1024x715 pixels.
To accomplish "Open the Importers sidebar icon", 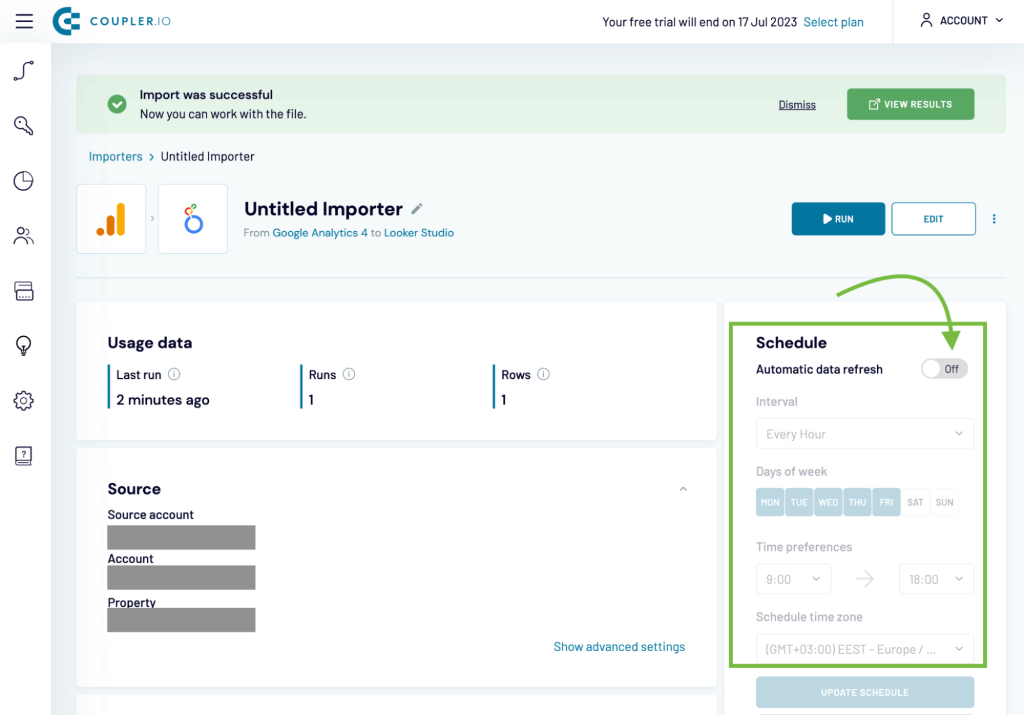I will [x=23, y=70].
